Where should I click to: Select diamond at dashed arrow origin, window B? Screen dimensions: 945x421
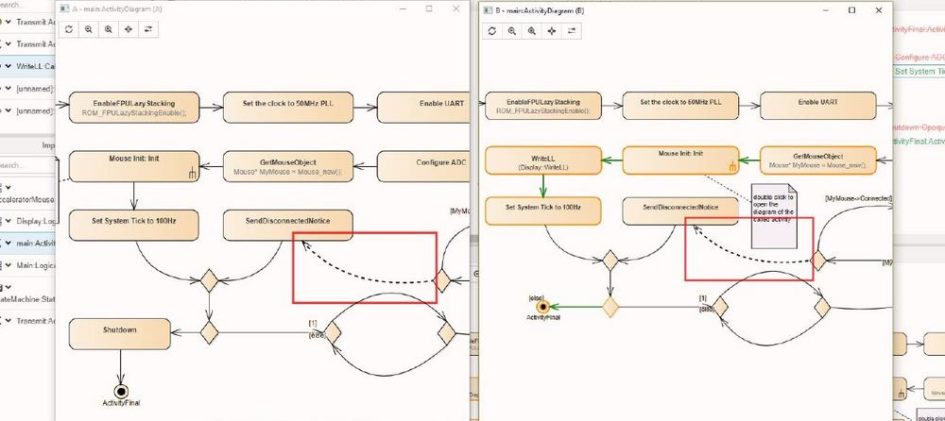(x=818, y=261)
